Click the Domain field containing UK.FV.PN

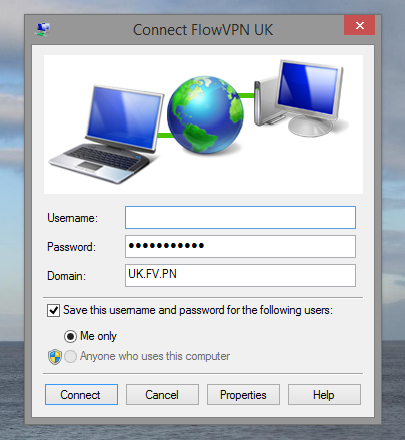click(x=240, y=276)
